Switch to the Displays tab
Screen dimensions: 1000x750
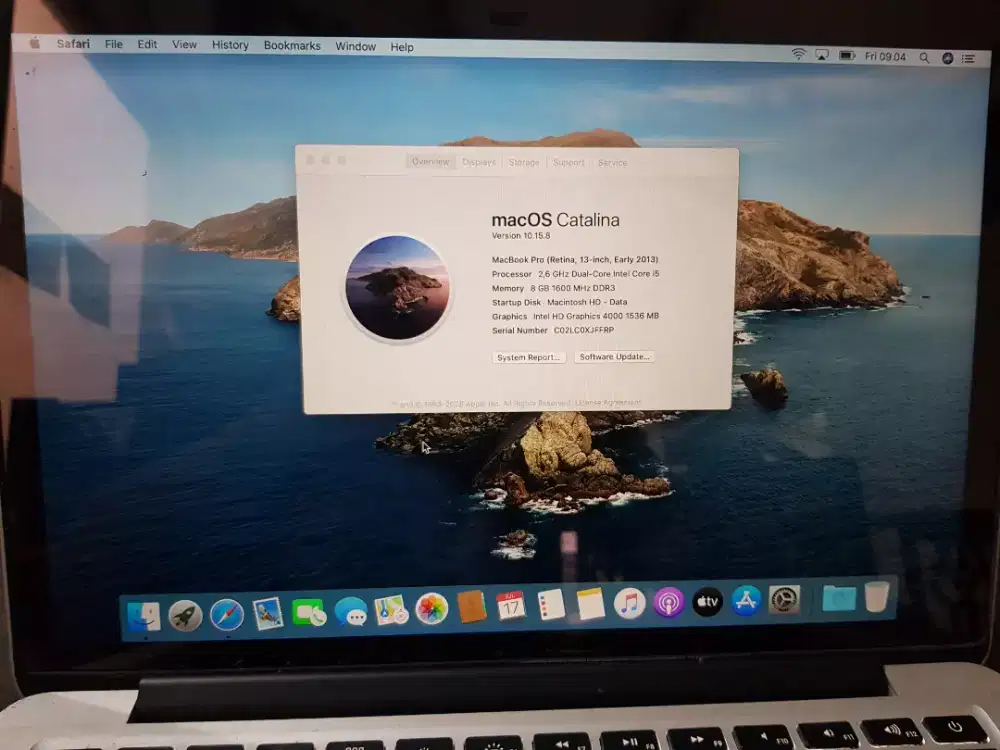479,162
